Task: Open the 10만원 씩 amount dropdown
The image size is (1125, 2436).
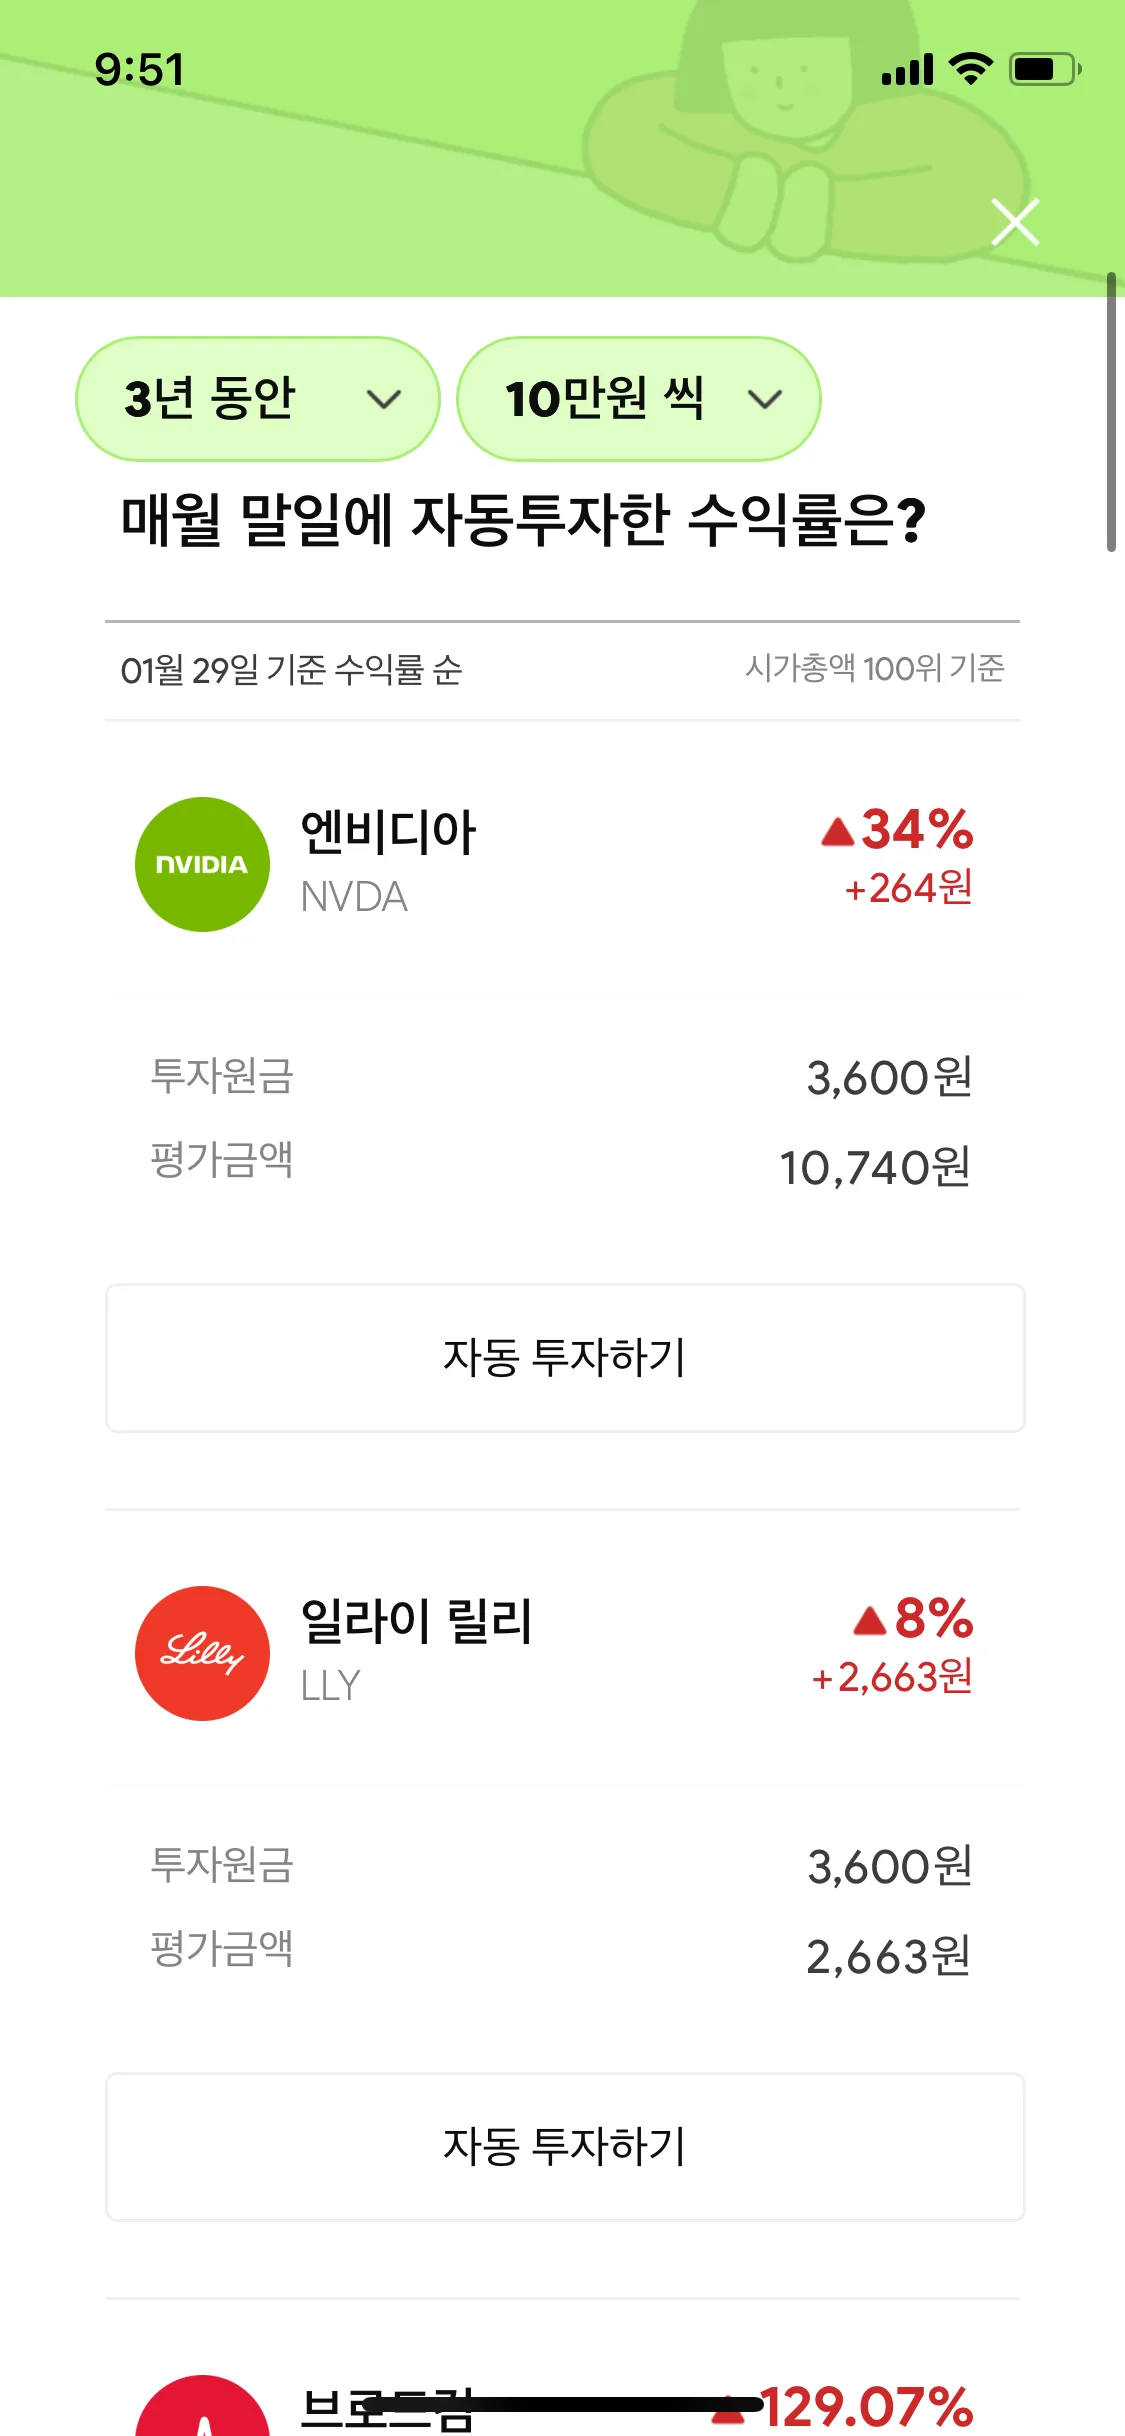Action: click(x=638, y=399)
